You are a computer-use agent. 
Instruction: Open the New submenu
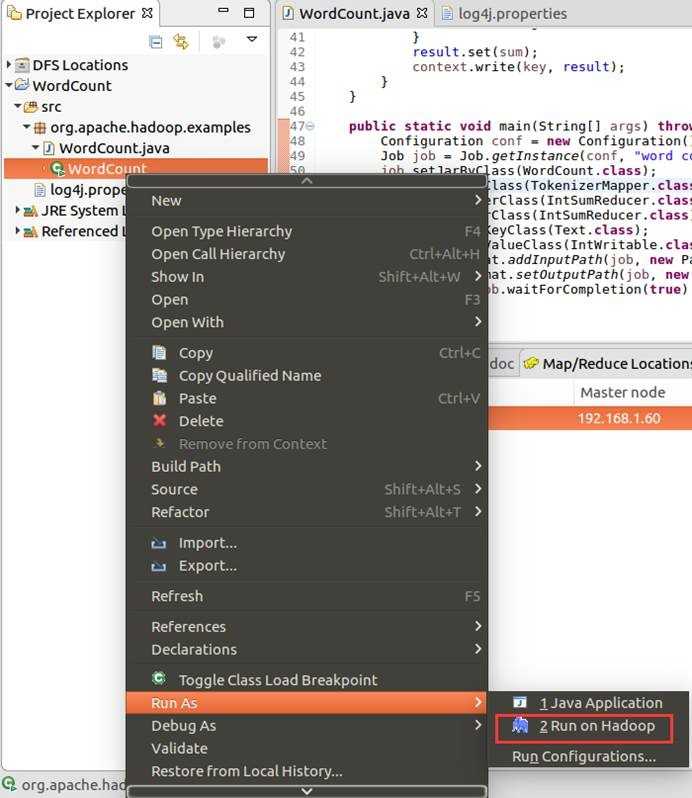pyautogui.click(x=307, y=201)
